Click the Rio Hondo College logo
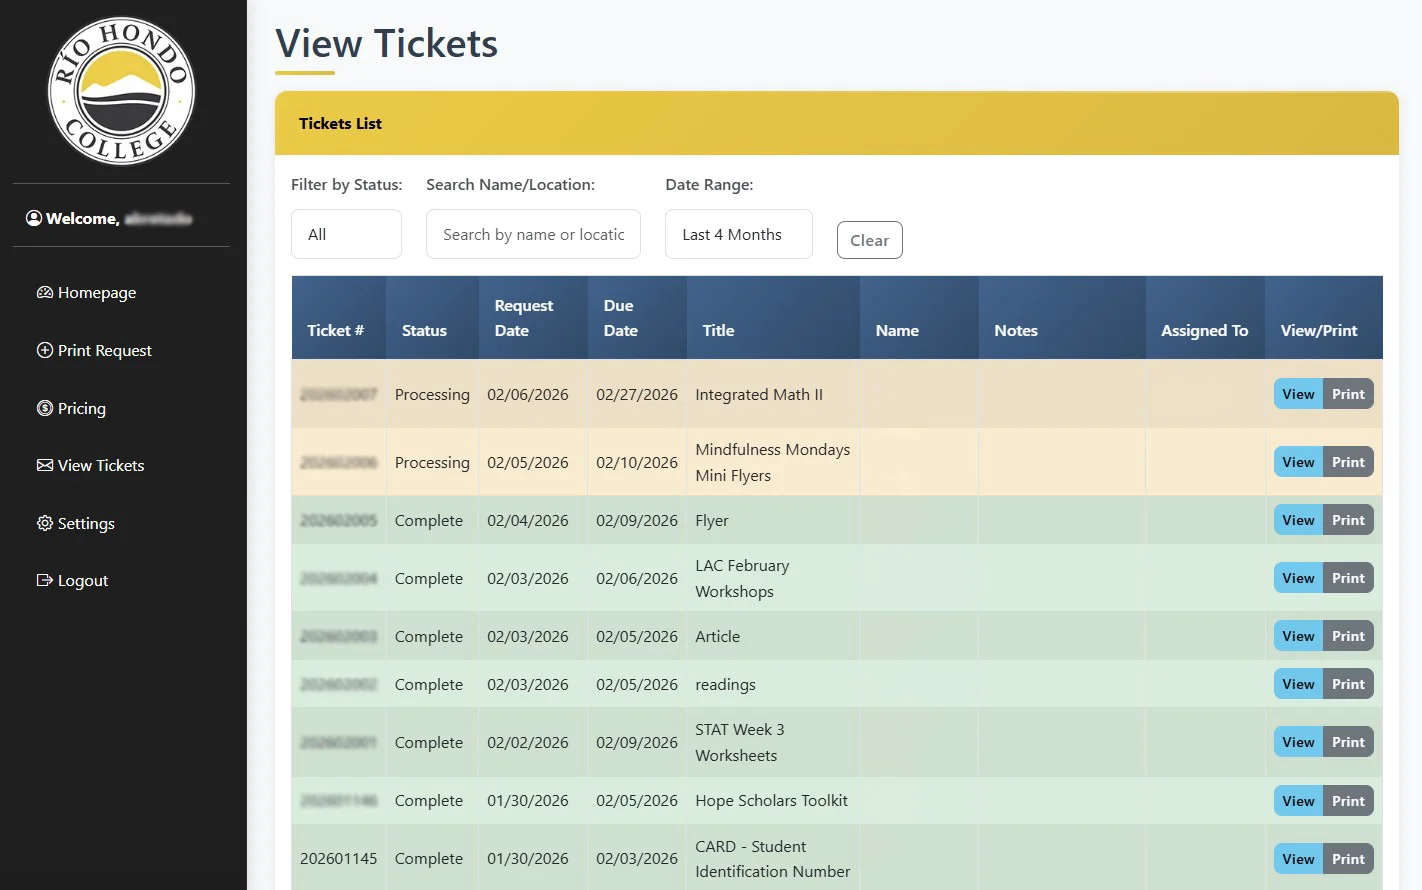The image size is (1422, 890). coord(122,91)
